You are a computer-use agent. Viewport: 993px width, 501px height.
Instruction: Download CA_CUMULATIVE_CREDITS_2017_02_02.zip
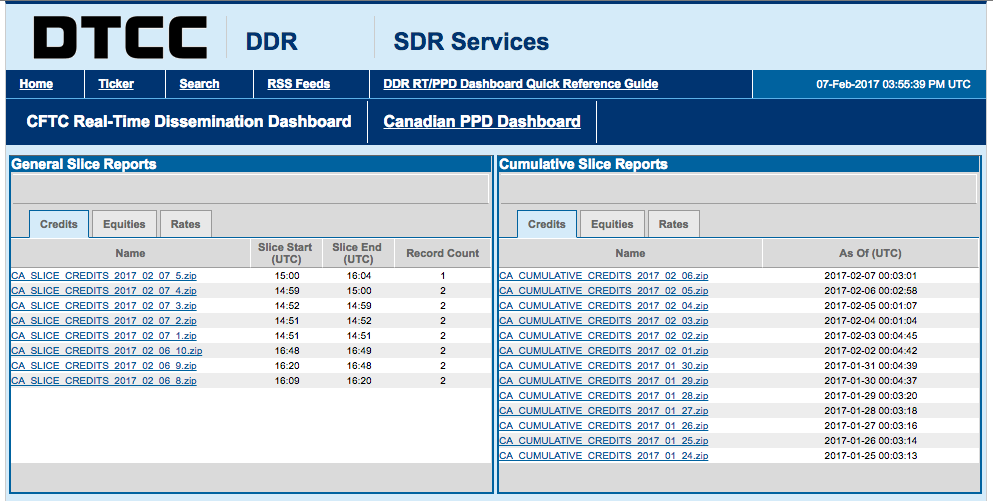(604, 336)
